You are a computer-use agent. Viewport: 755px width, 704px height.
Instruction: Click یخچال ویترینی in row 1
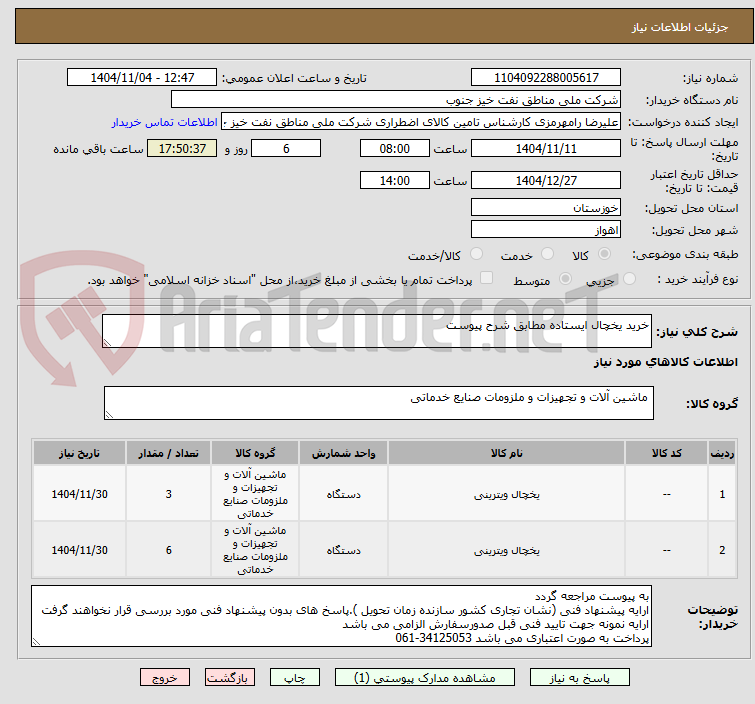[507, 495]
